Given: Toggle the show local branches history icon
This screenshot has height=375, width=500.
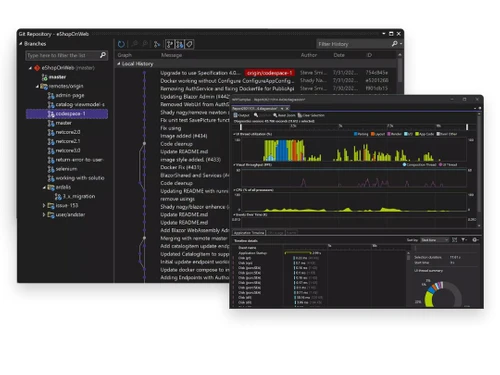Looking at the screenshot, I should [180, 44].
